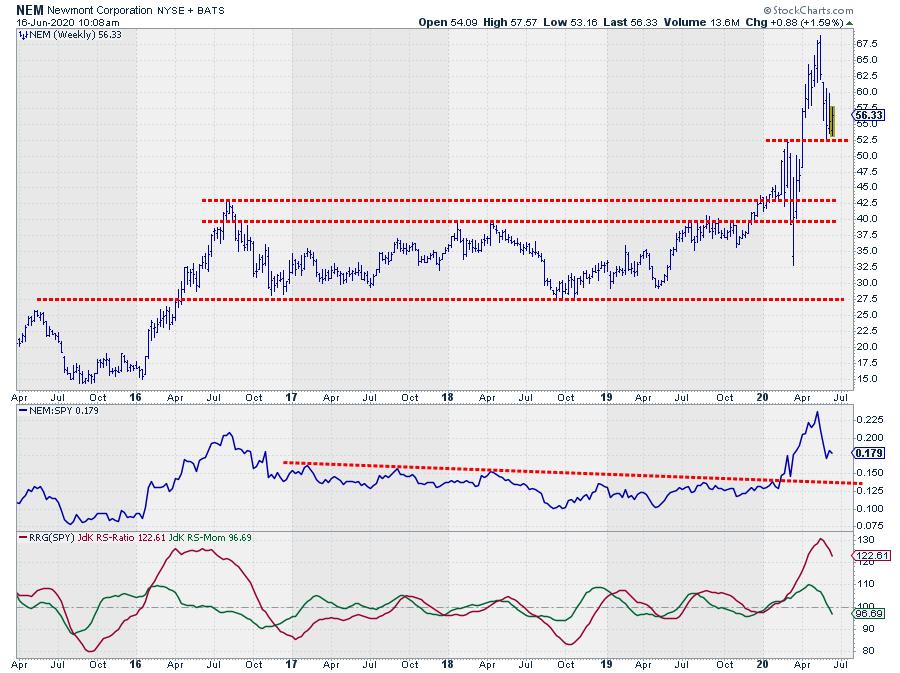This screenshot has height=673, width=900.
Task: Click the blue line marker beside NEM:SPY legend
Action: coord(23,410)
